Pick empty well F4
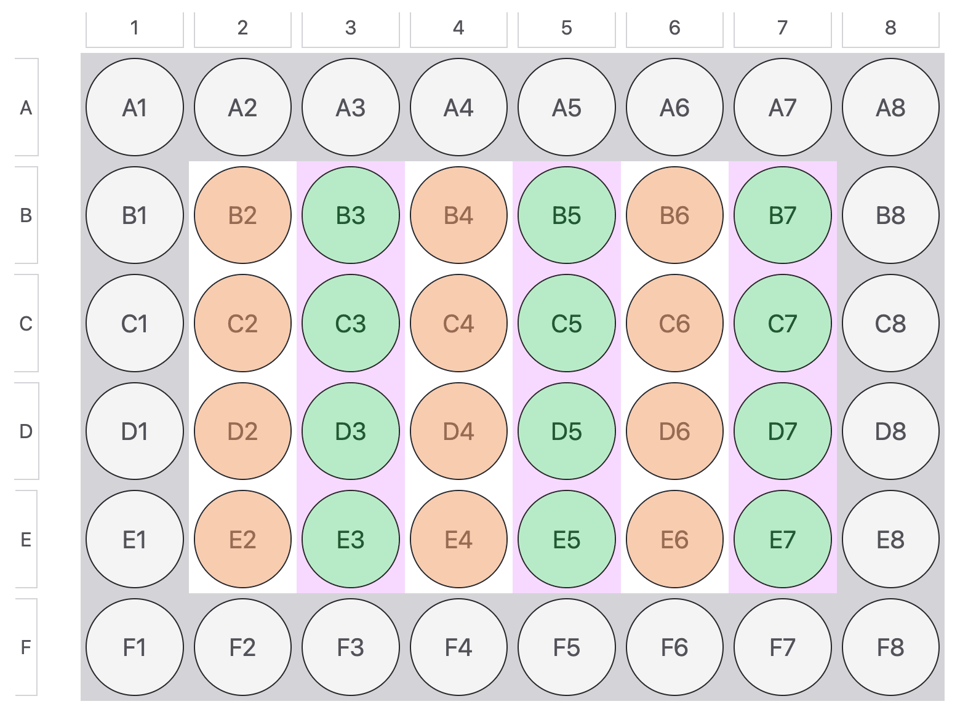Viewport: 960px width, 720px height. click(459, 648)
